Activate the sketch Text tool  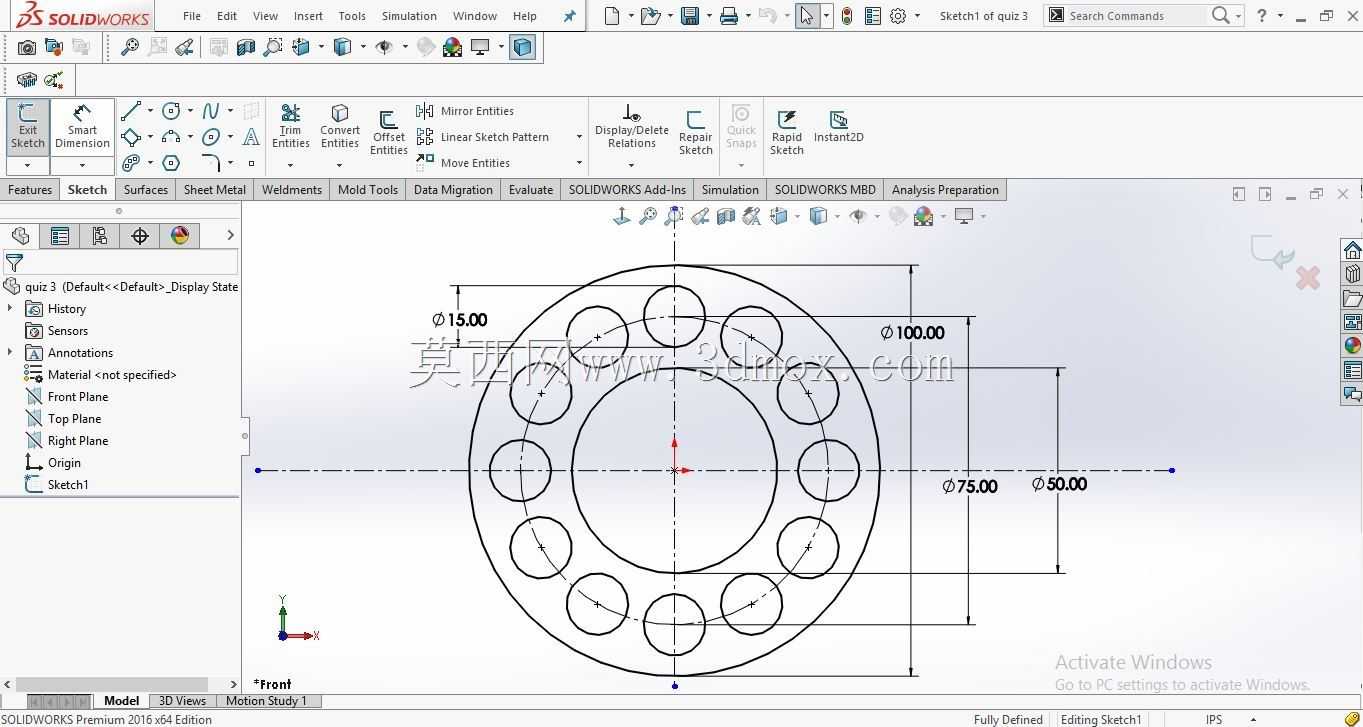(x=251, y=137)
